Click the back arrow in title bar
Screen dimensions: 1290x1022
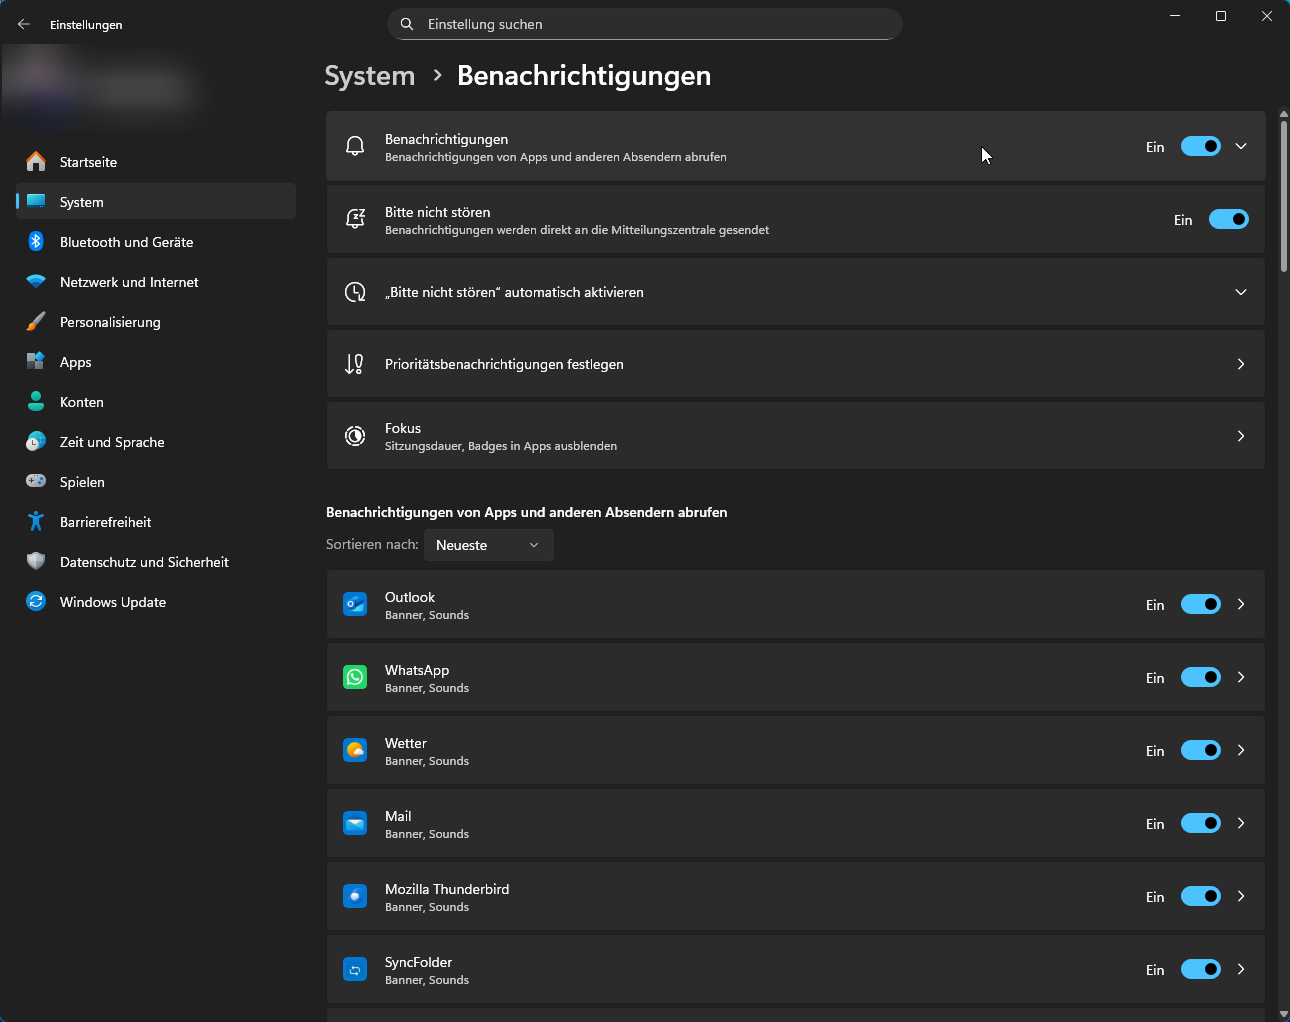[x=24, y=24]
